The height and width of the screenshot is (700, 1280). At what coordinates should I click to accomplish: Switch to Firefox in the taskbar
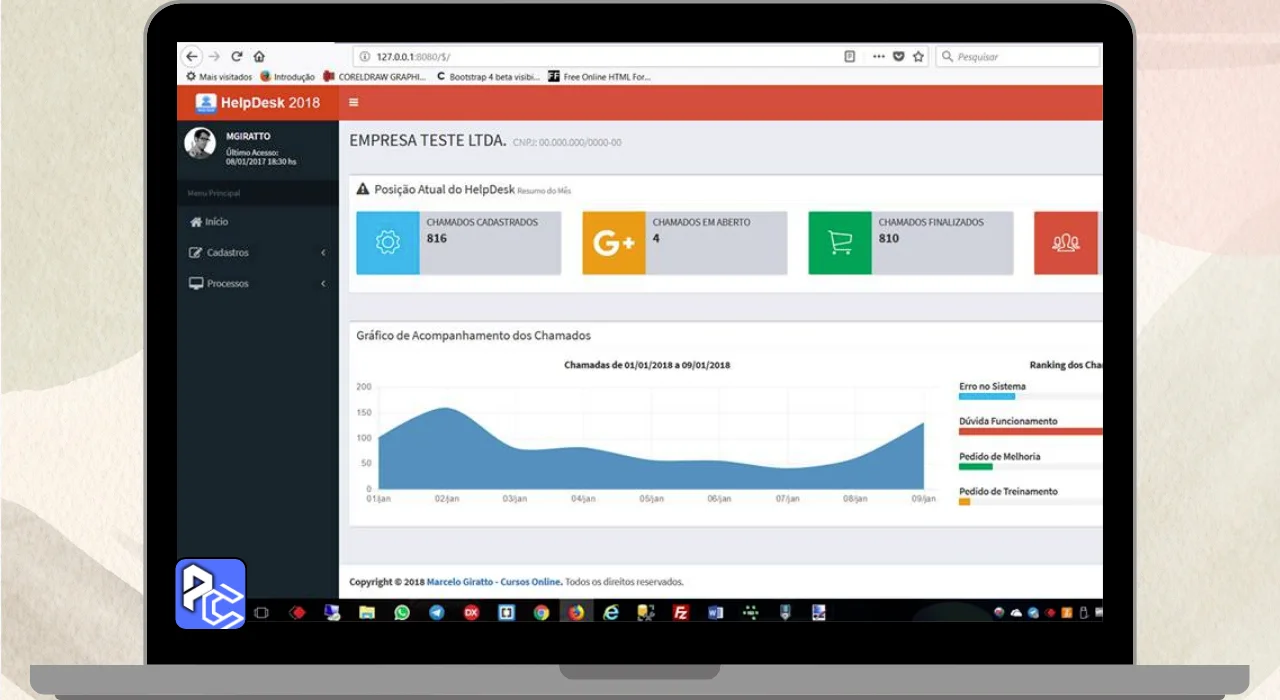point(576,613)
